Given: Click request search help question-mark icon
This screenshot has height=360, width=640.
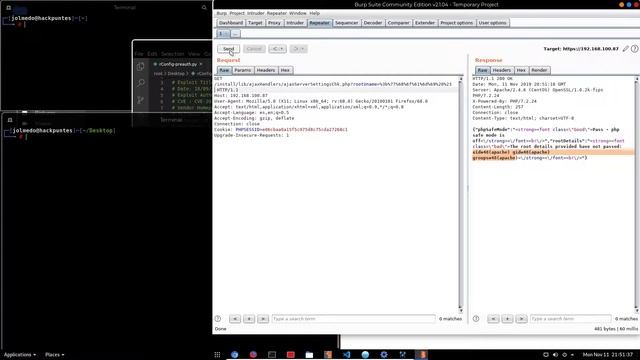Looking at the screenshot, I should 218,319.
